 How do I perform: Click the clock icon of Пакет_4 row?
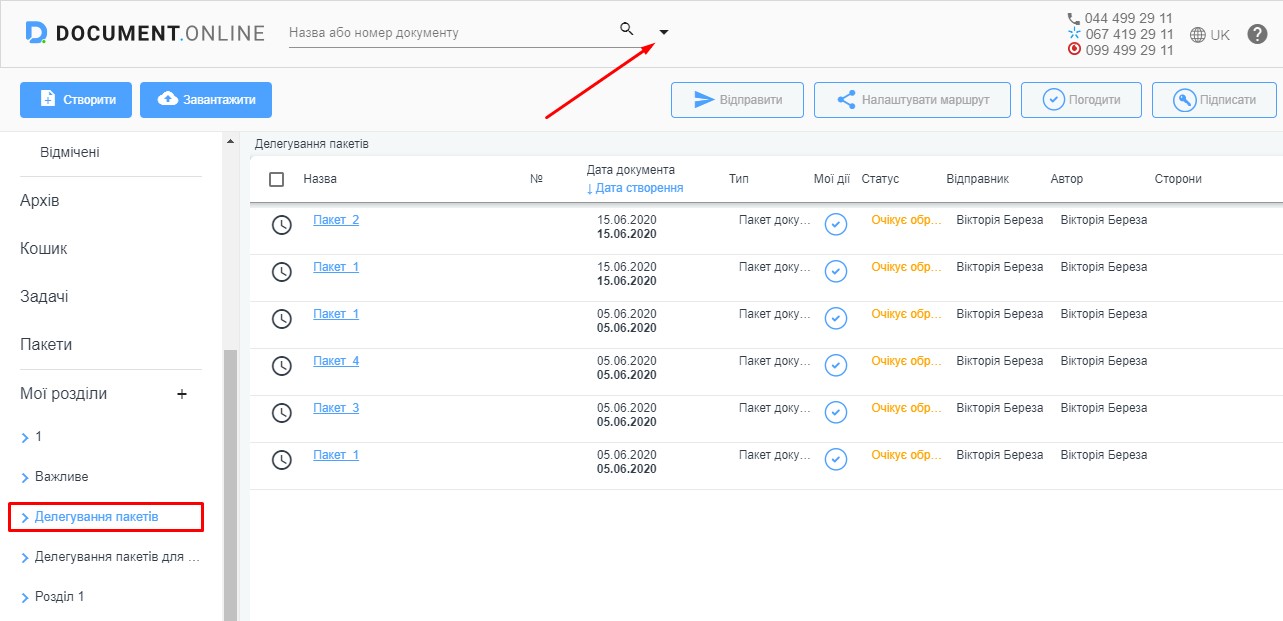pyautogui.click(x=282, y=366)
